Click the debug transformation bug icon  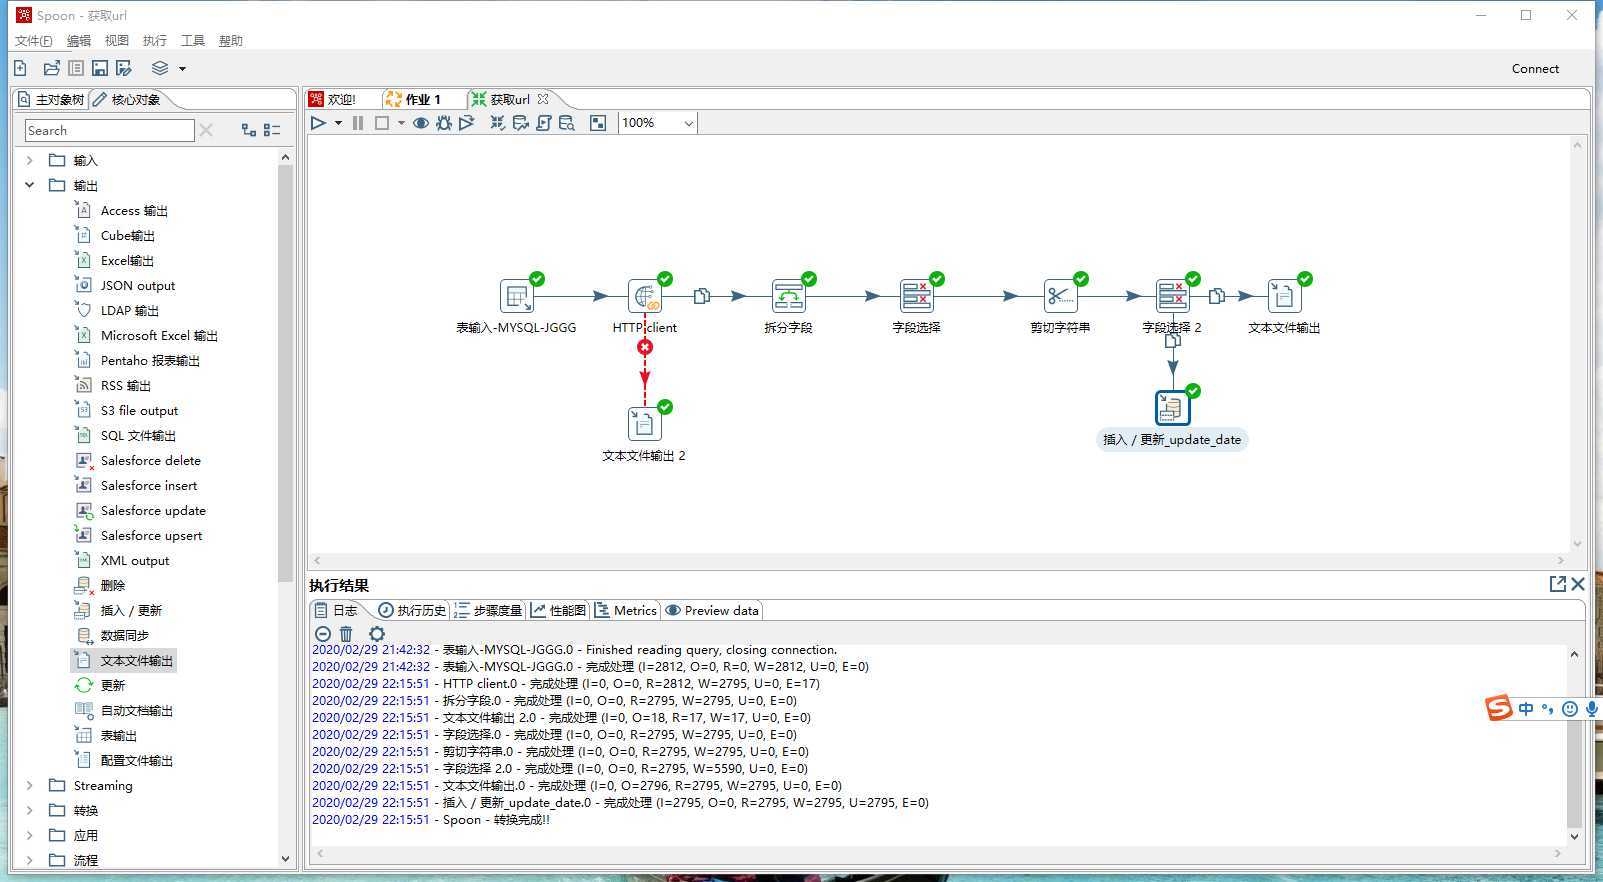click(444, 123)
